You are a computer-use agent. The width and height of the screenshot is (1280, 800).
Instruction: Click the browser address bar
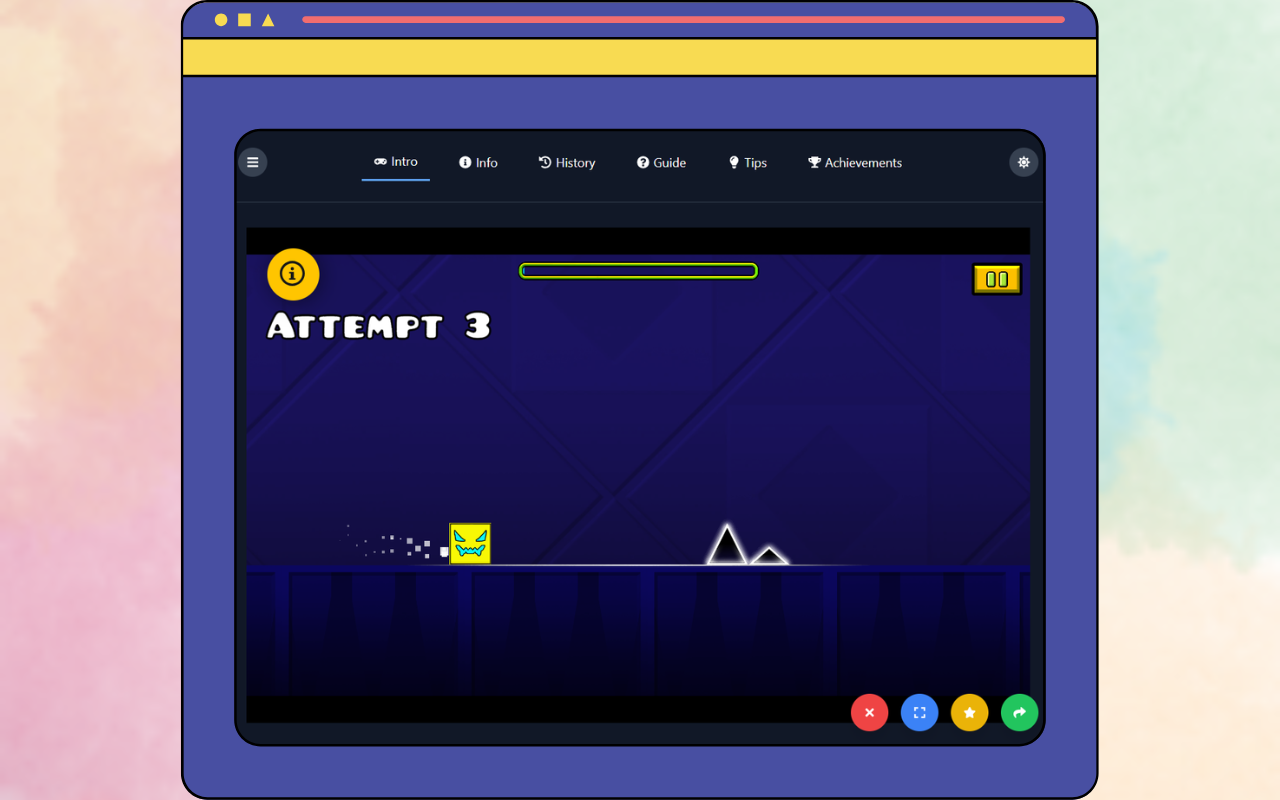click(684, 19)
